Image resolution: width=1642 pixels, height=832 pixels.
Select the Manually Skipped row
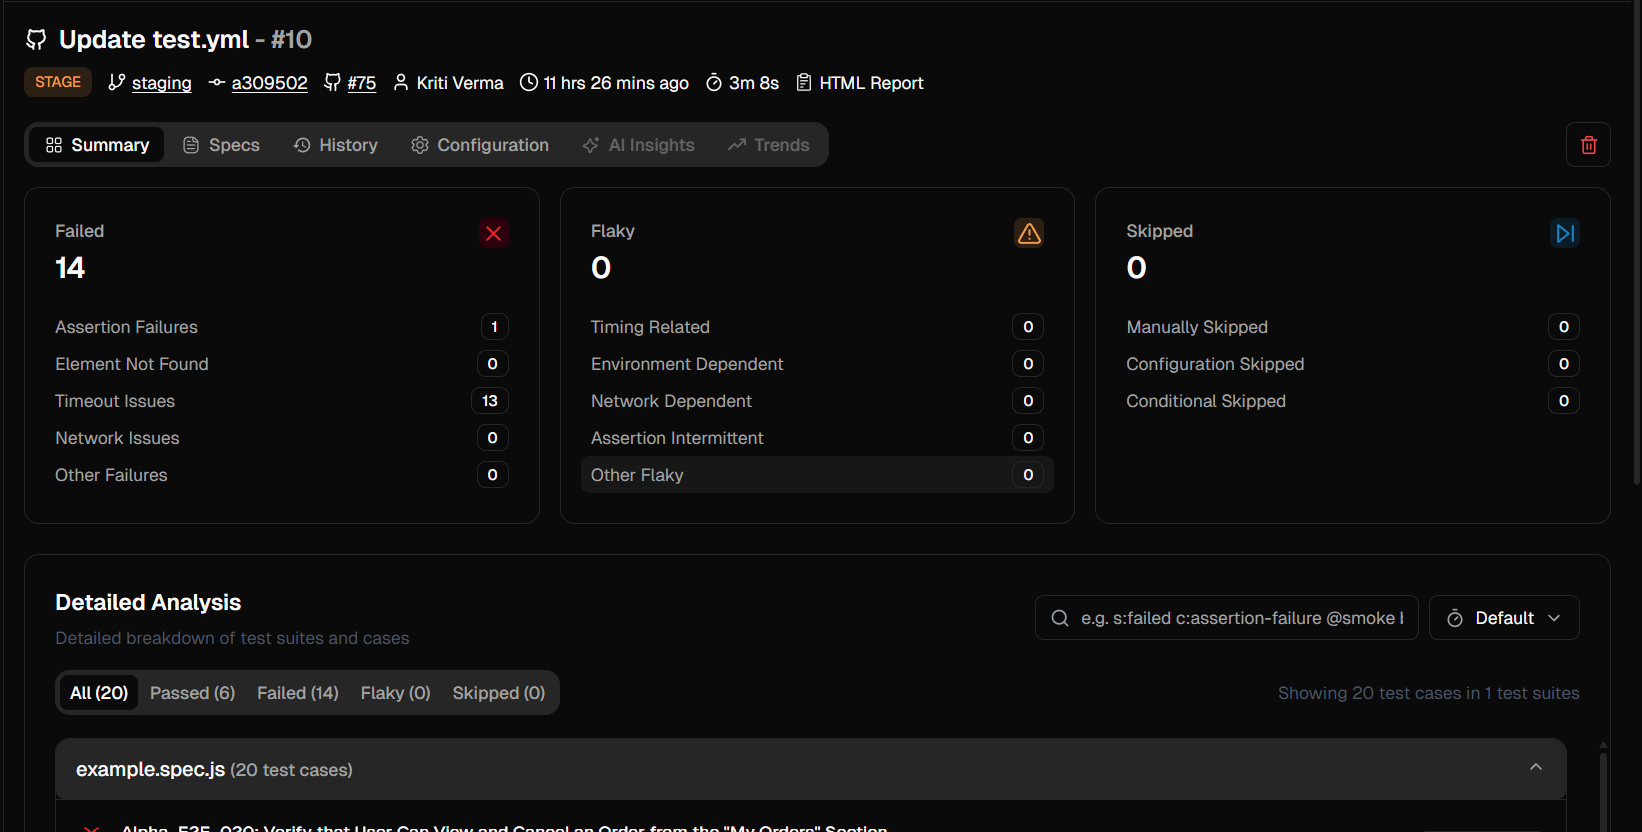[x=1353, y=327]
